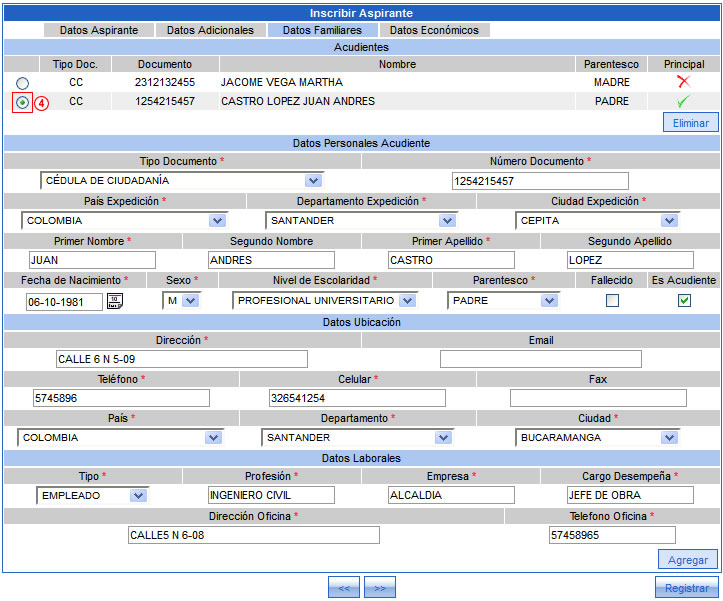The image size is (723, 601).
Task: Click document number 1254215457 in the table
Action: click(x=165, y=101)
